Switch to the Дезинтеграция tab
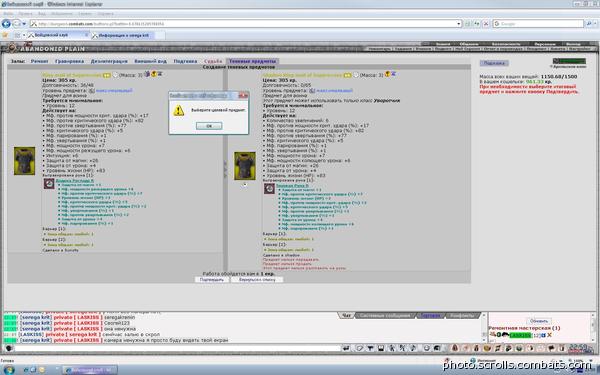600x375 pixels. coord(109,61)
